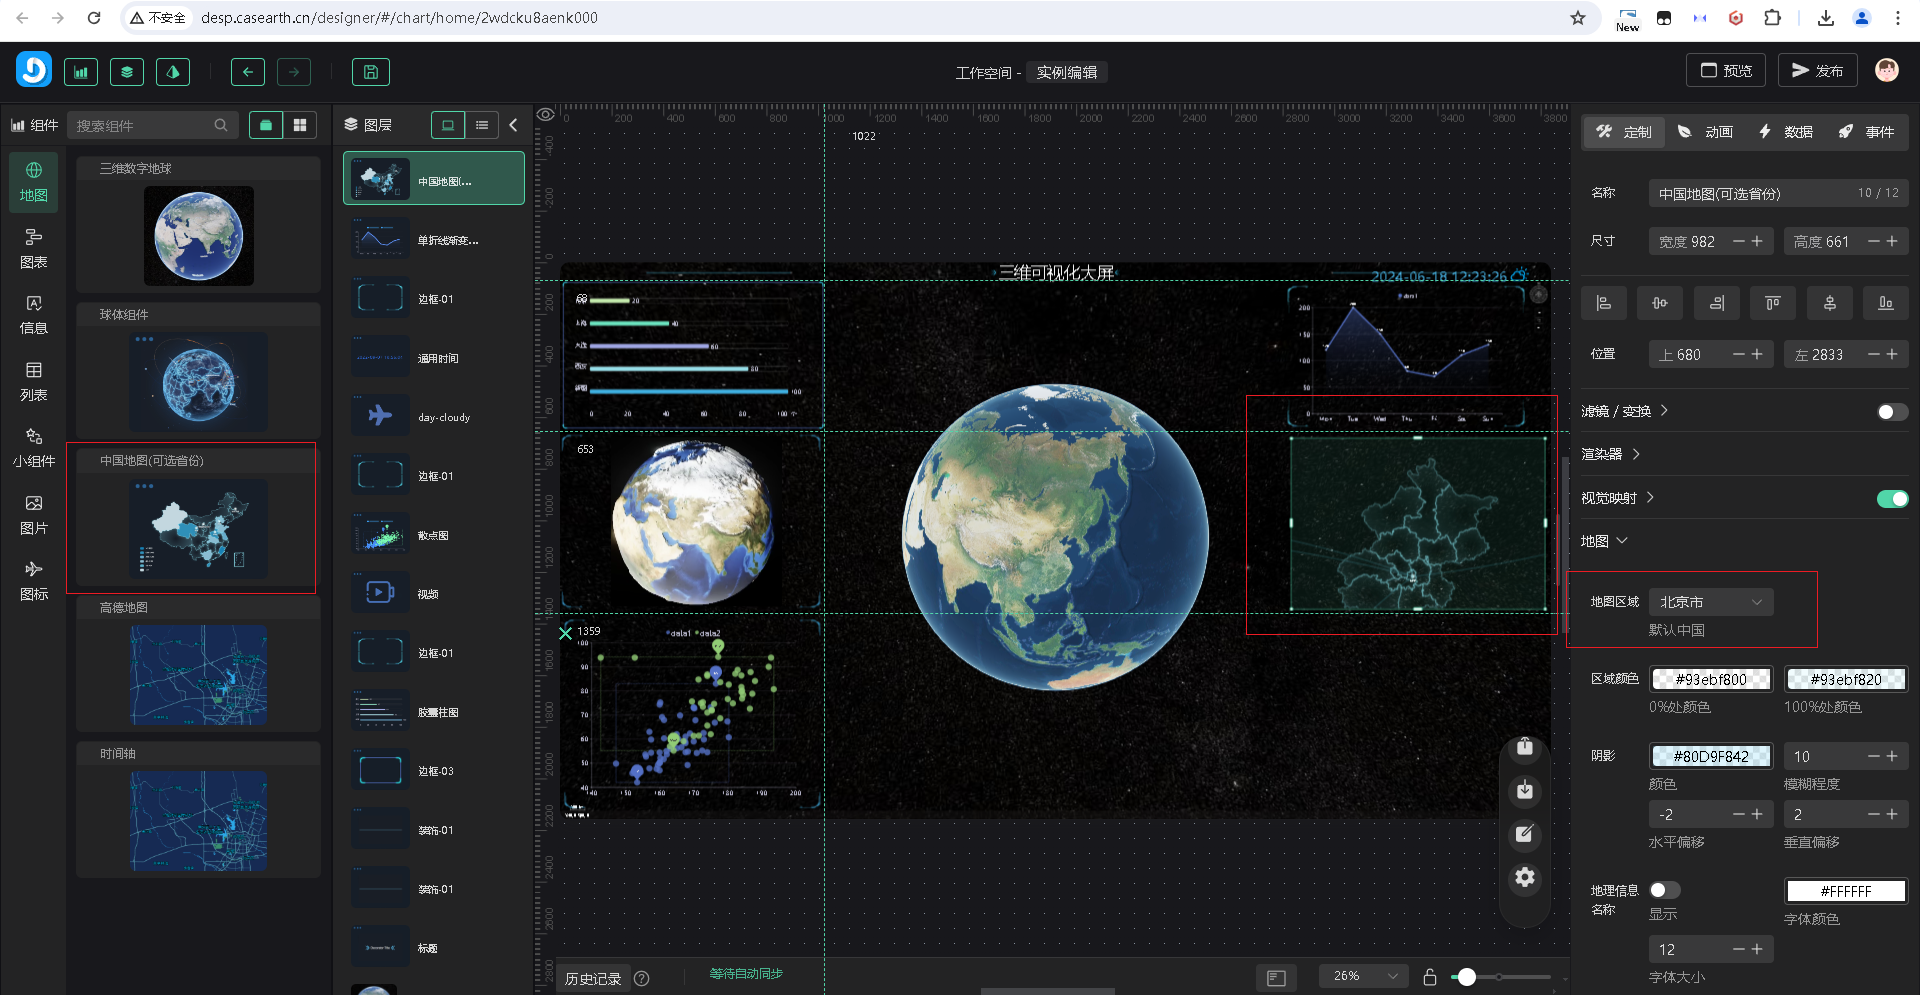
Task: Collapse the 图层 panel with arrow
Action: [513, 125]
